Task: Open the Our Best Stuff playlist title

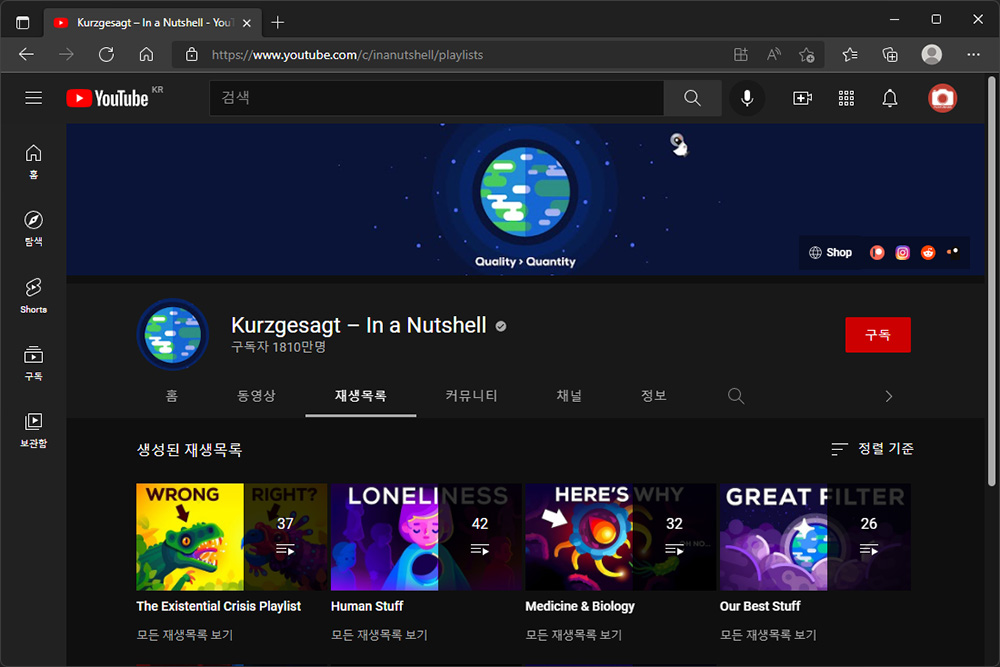Action: [x=760, y=606]
